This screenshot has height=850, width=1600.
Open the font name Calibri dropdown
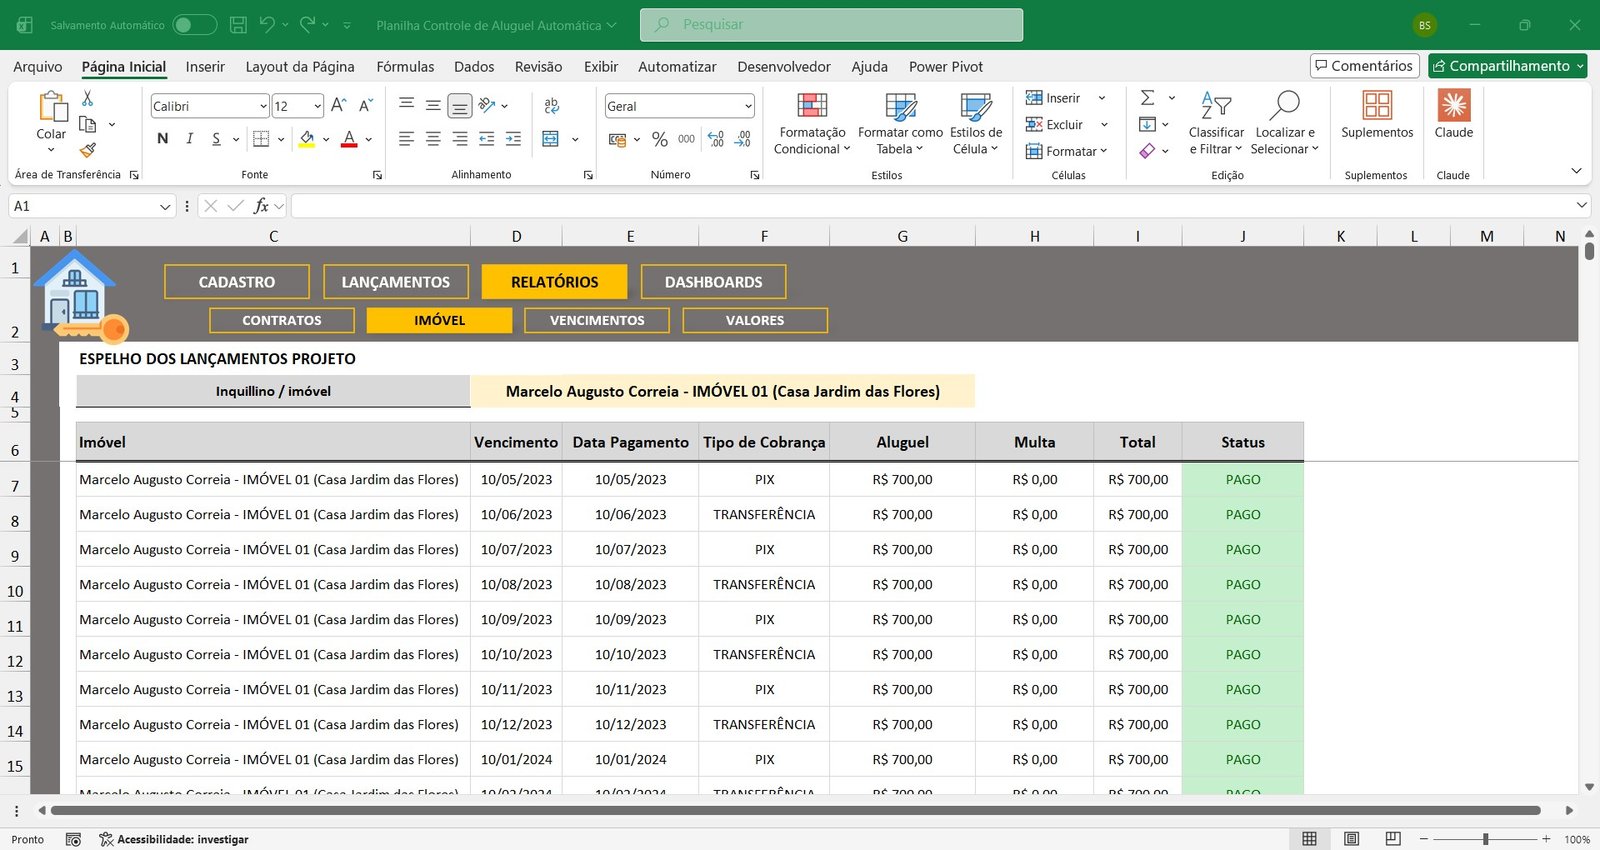263,106
